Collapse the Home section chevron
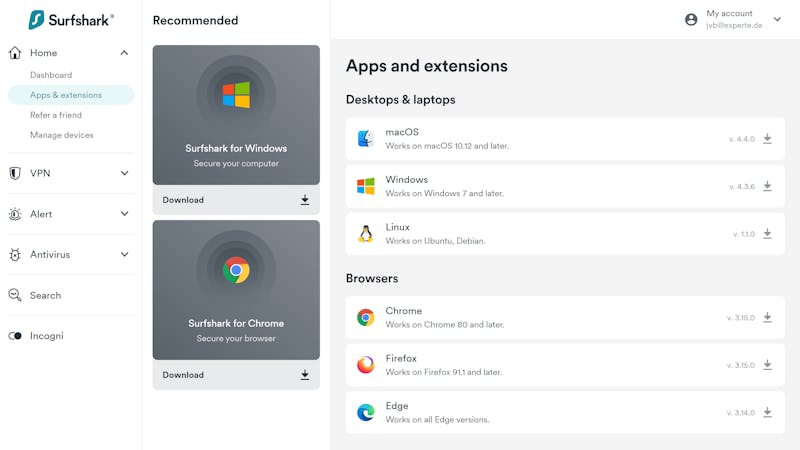 (124, 53)
